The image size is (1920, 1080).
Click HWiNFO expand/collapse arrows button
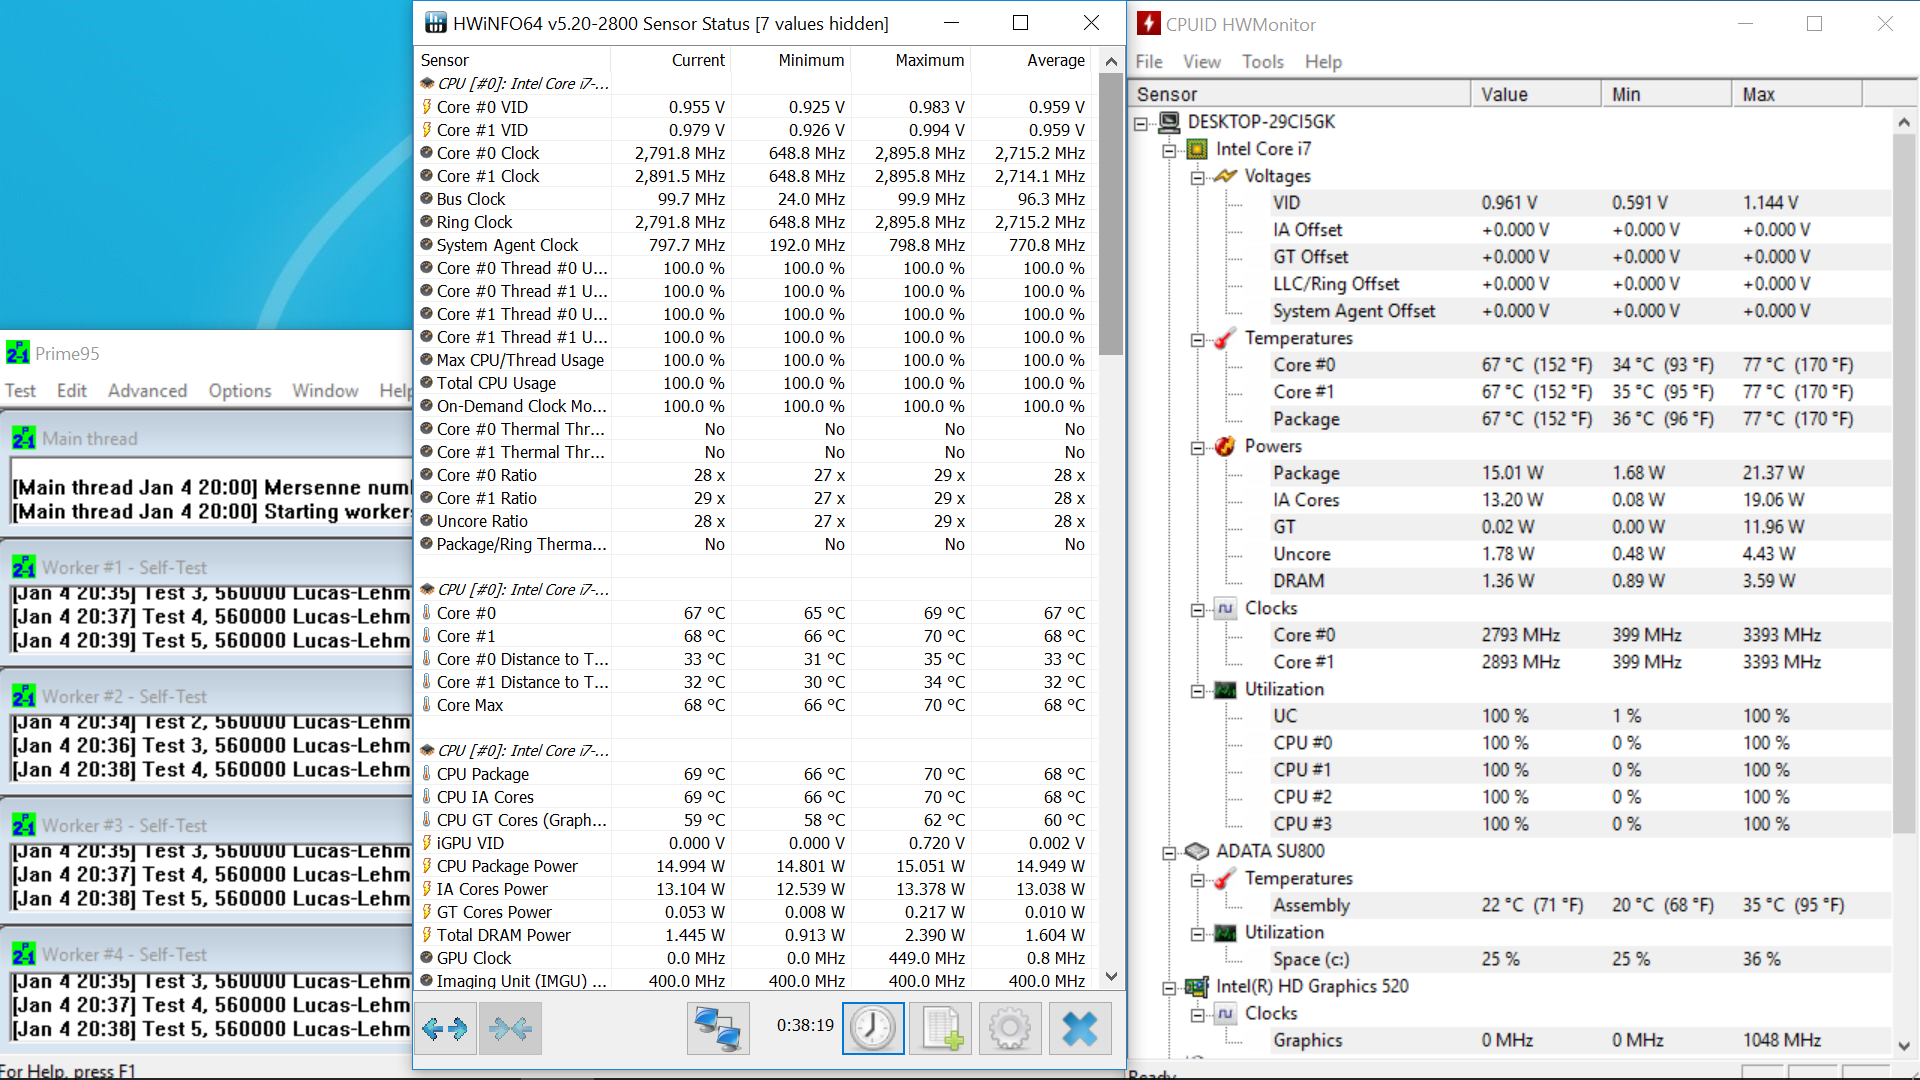pos(445,1028)
